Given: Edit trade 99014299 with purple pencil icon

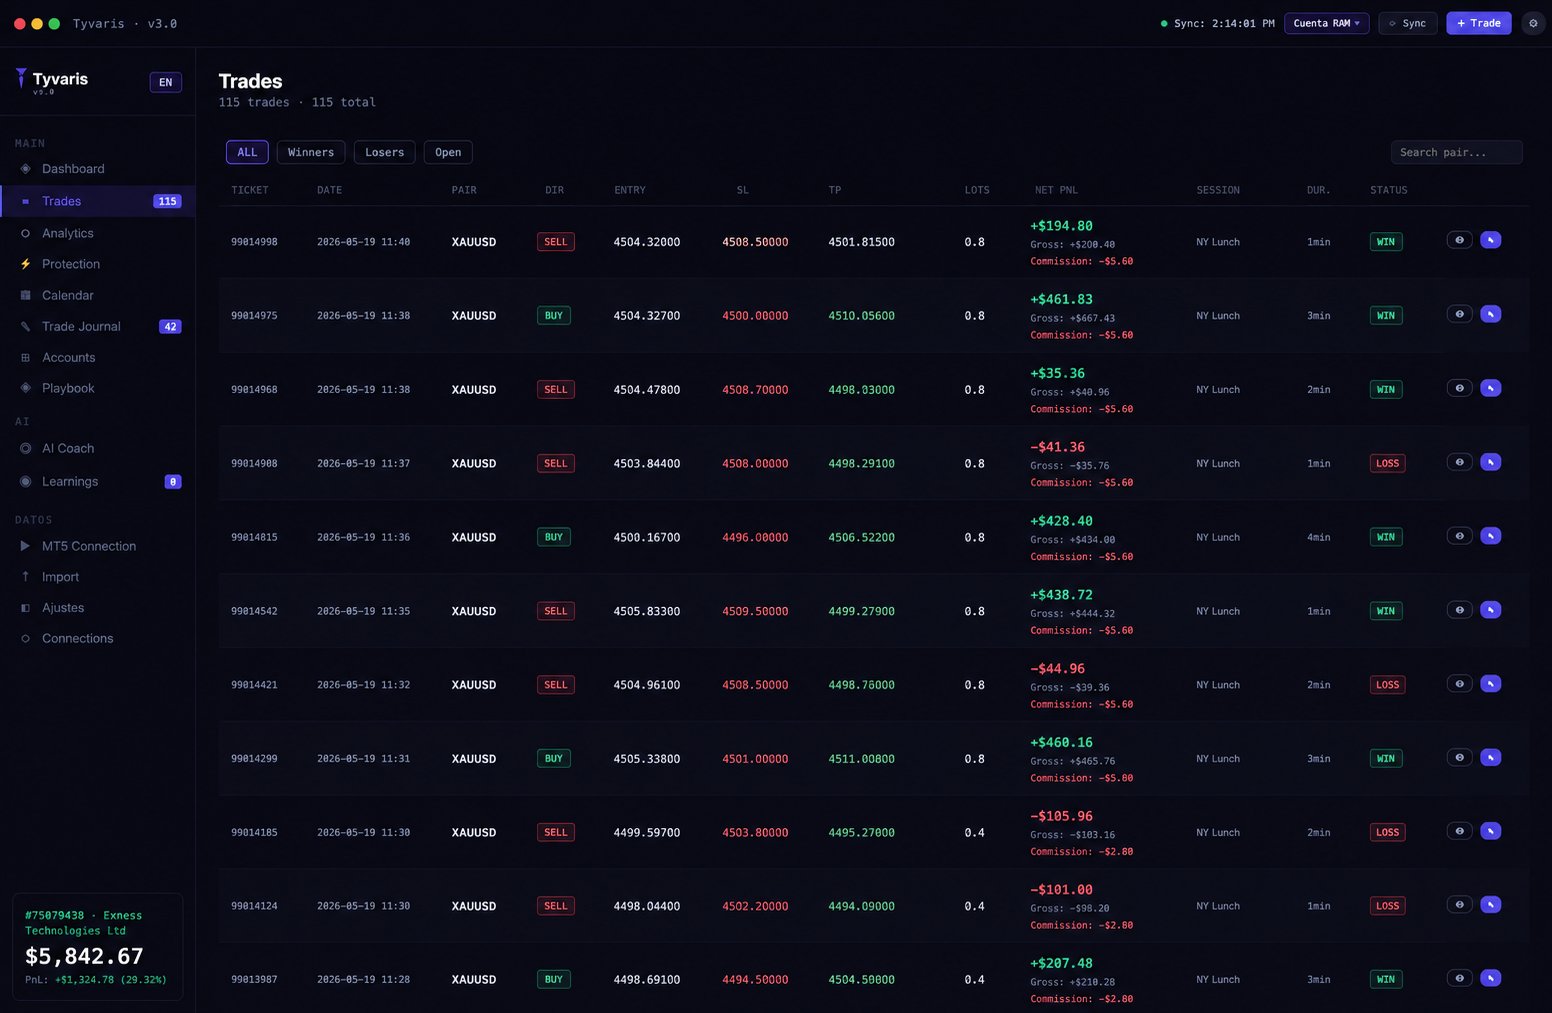Looking at the screenshot, I should coord(1490,757).
